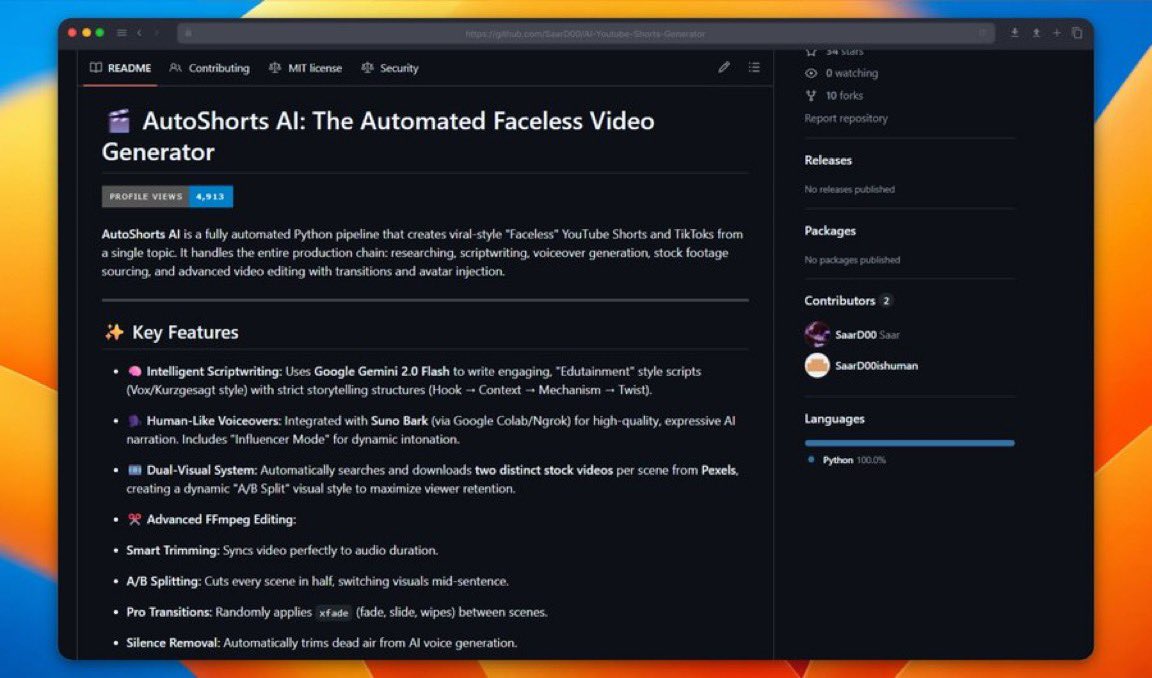
Task: Click the pencil edit README icon
Action: coord(724,68)
